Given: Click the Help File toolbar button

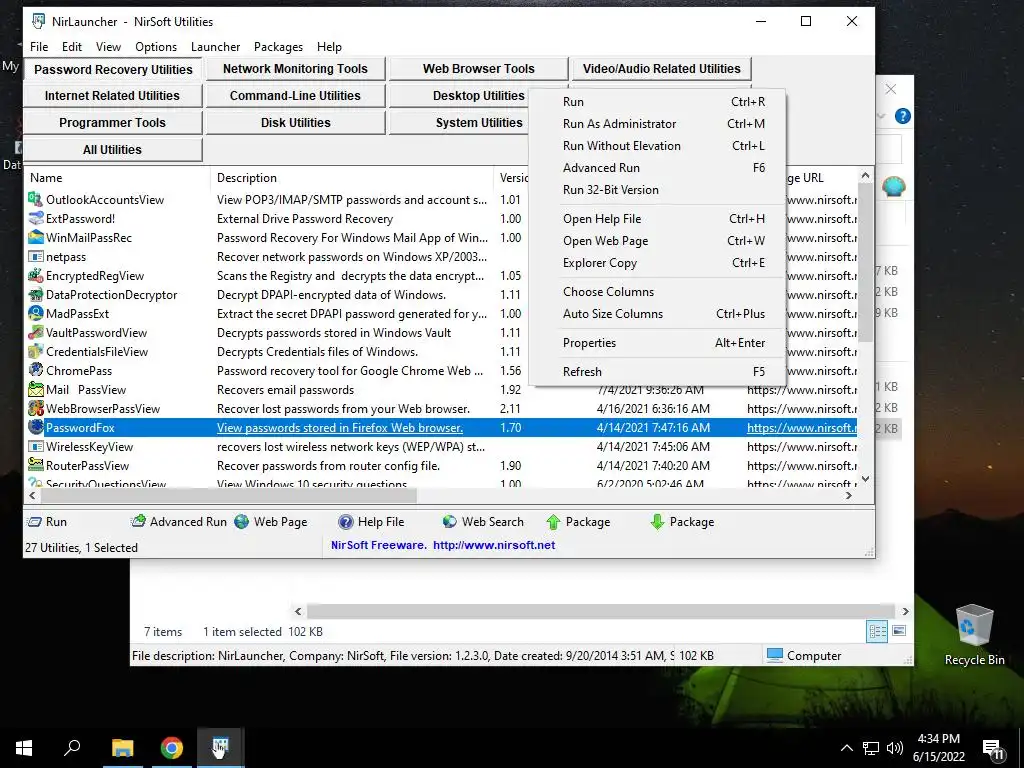Looking at the screenshot, I should pyautogui.click(x=371, y=522).
